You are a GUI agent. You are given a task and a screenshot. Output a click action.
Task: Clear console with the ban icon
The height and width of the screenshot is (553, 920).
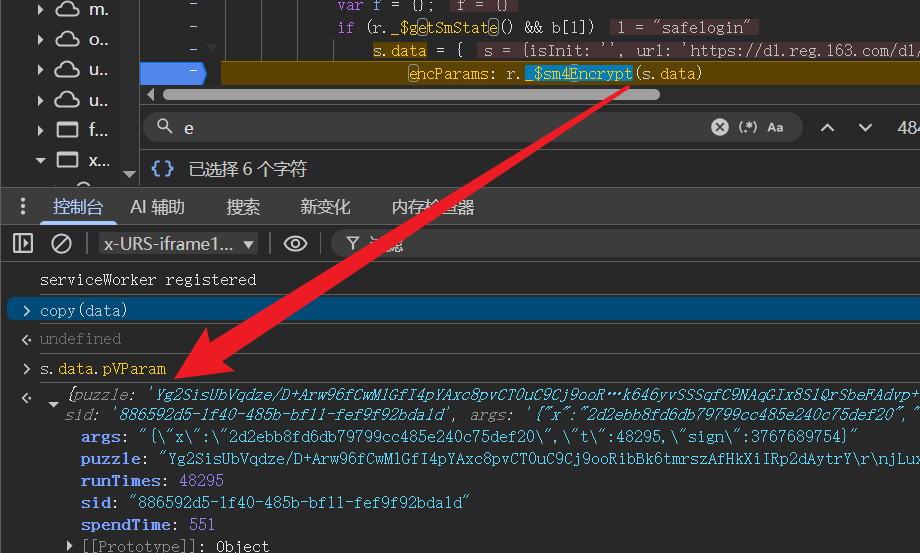pyautogui.click(x=61, y=243)
